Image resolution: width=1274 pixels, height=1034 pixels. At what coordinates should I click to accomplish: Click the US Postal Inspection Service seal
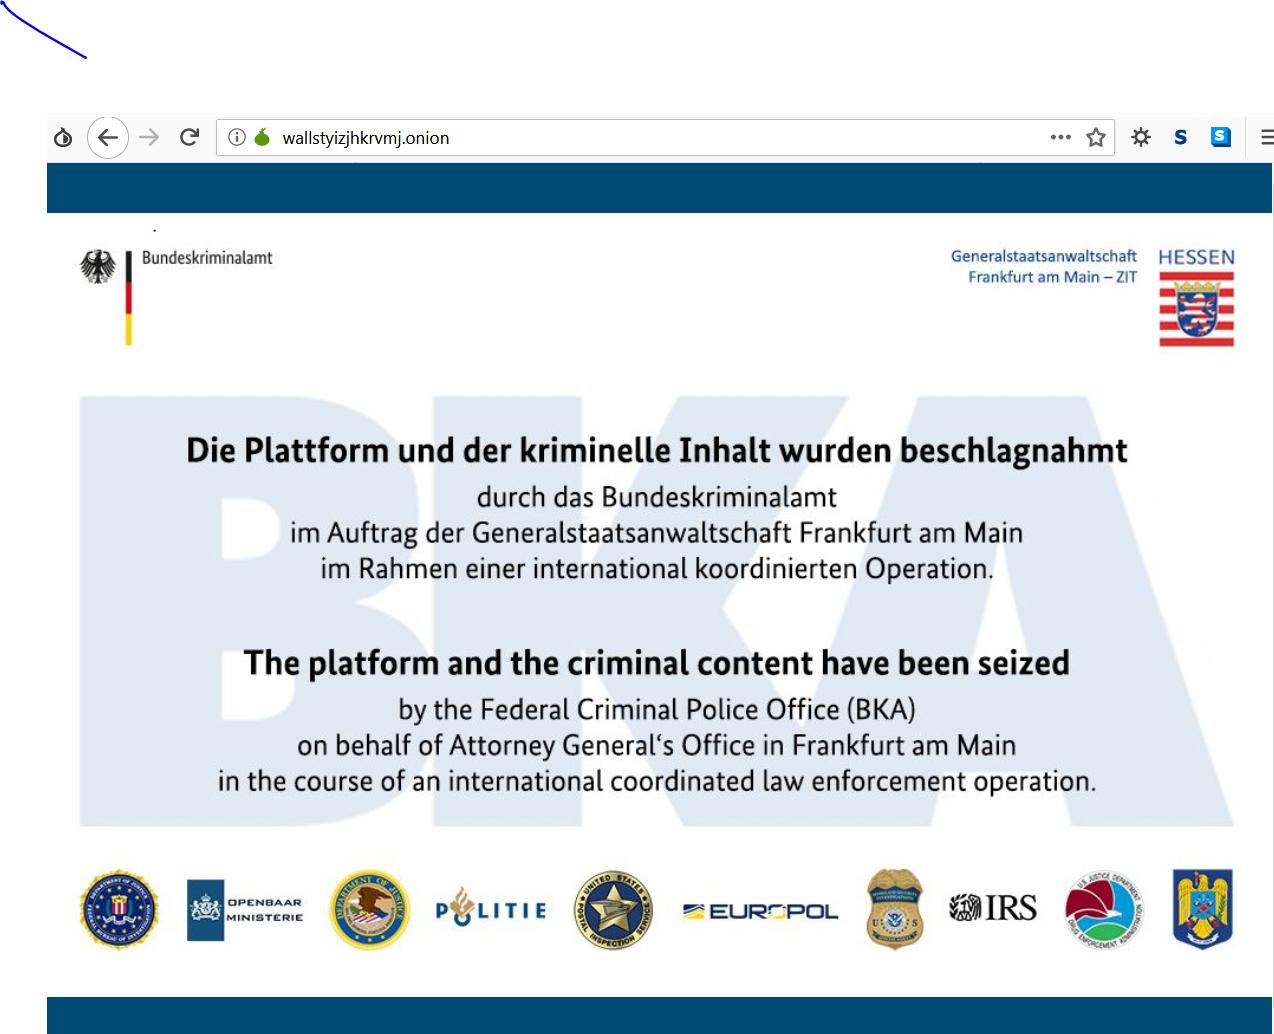tap(614, 910)
